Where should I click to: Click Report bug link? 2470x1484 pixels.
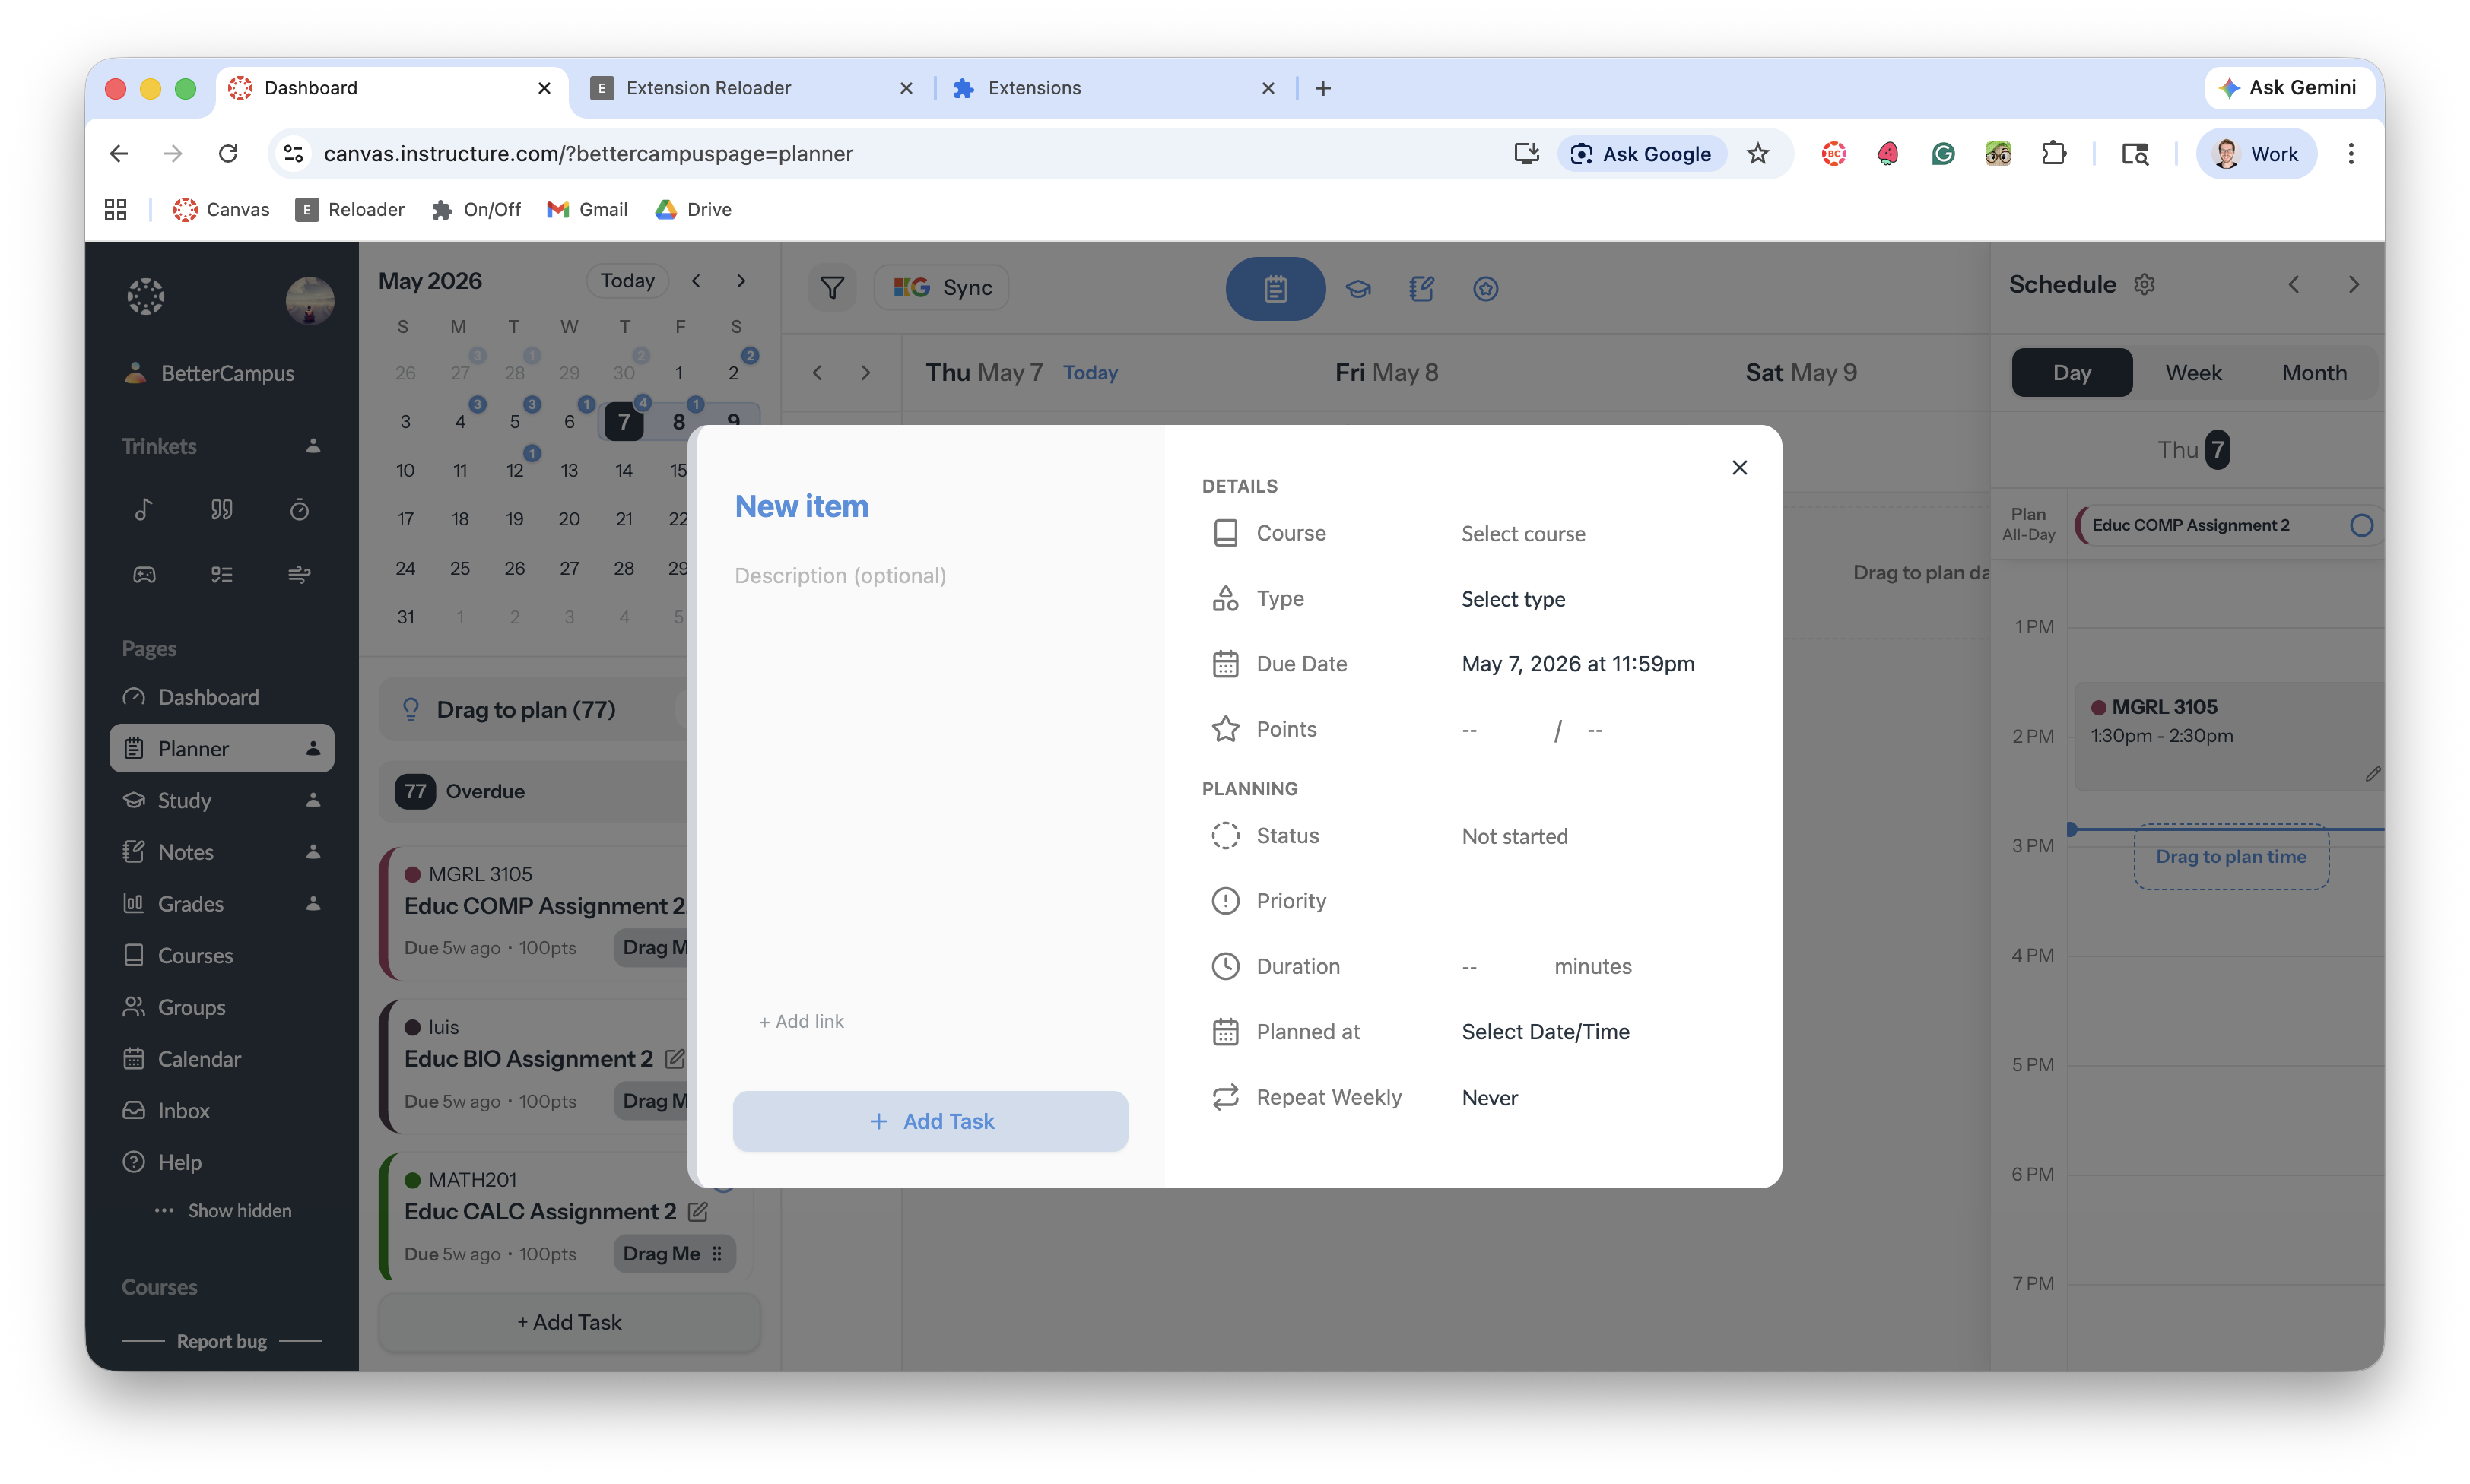pos(221,1342)
